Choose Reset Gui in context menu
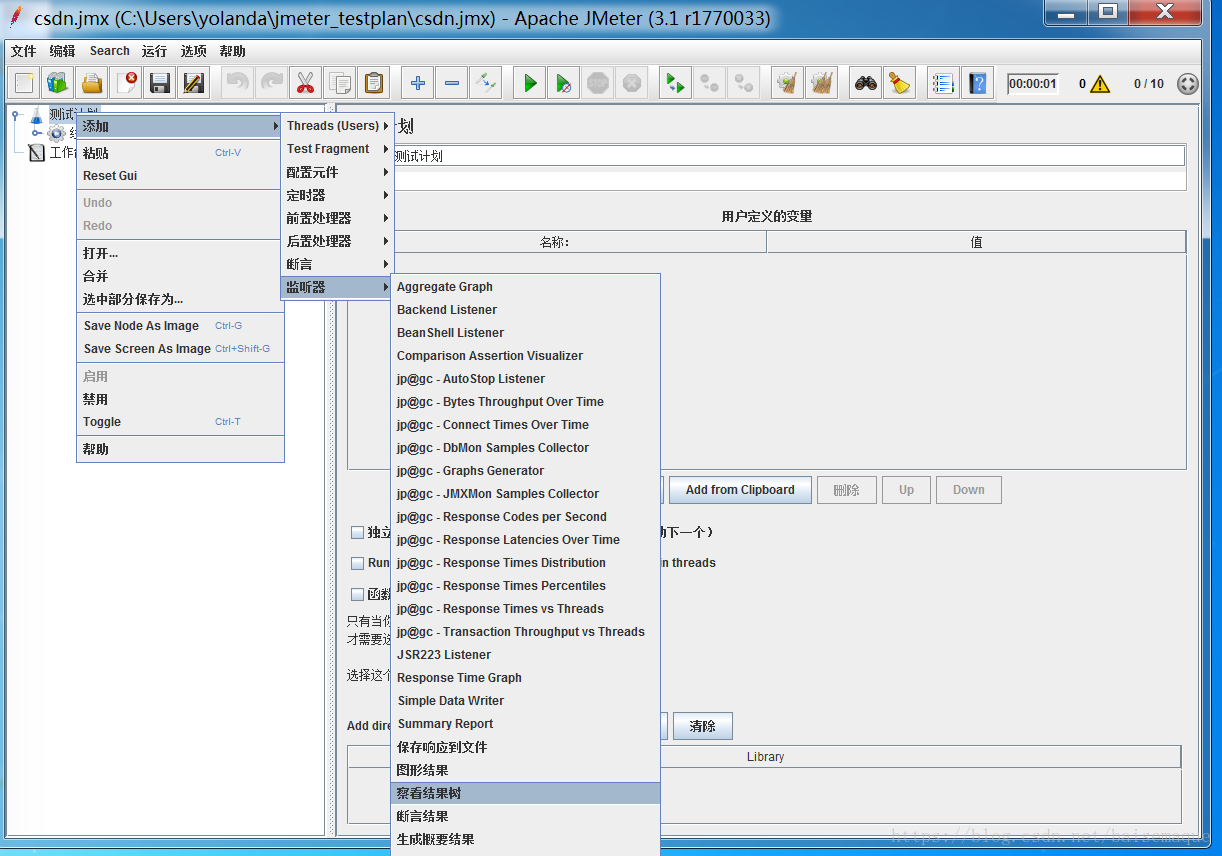Screen dimensions: 1222x856 [180, 176]
